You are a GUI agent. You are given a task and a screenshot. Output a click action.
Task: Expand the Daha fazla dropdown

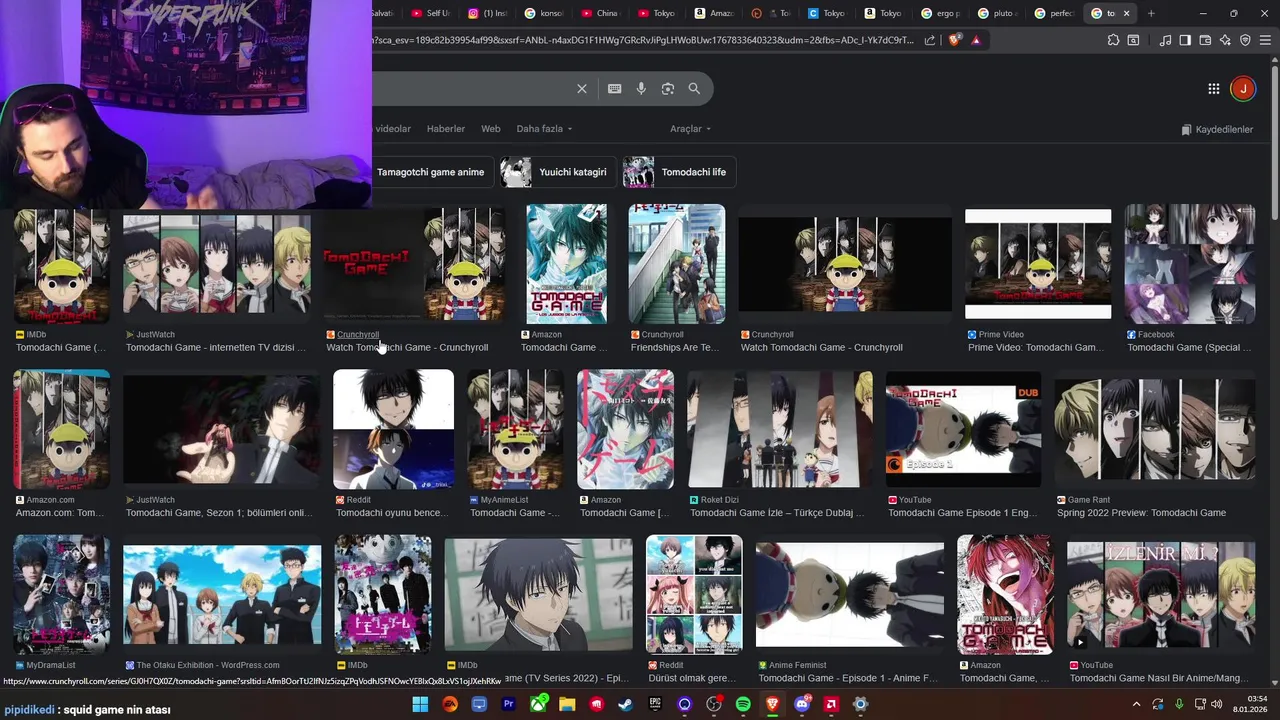(x=544, y=129)
